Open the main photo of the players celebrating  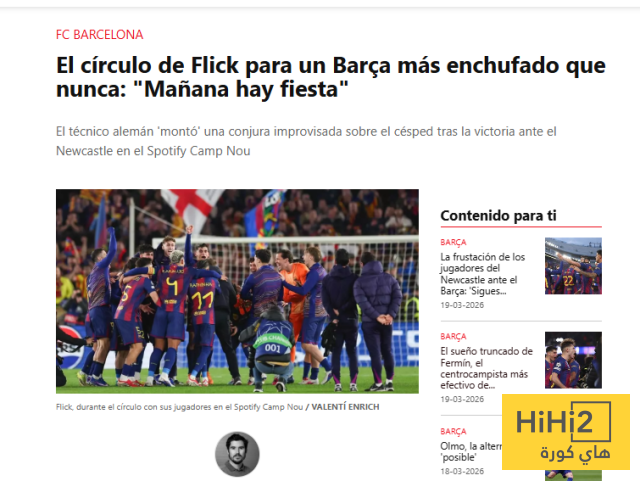(x=237, y=291)
